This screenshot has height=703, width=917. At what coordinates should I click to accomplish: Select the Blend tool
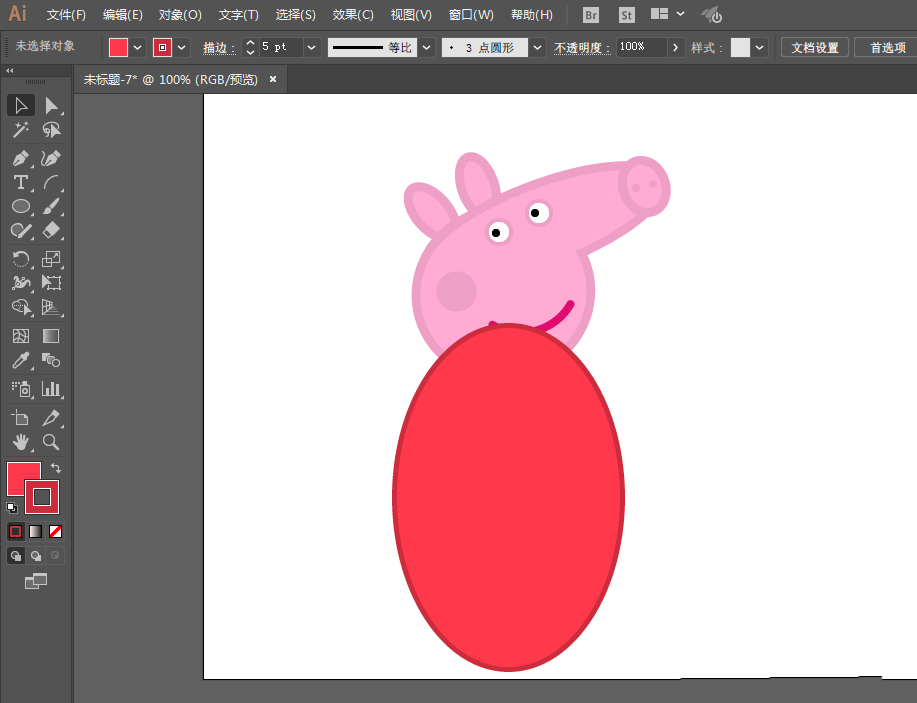(x=51, y=360)
